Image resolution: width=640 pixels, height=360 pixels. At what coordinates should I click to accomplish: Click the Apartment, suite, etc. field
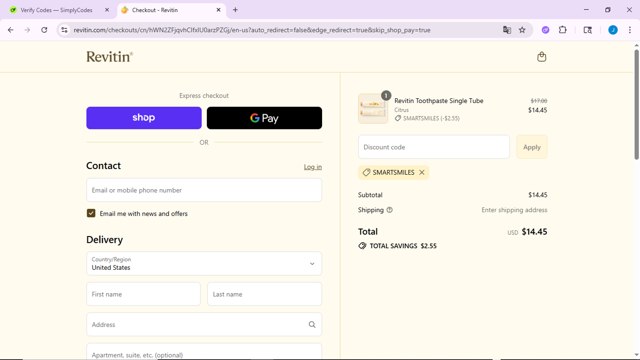204,352
